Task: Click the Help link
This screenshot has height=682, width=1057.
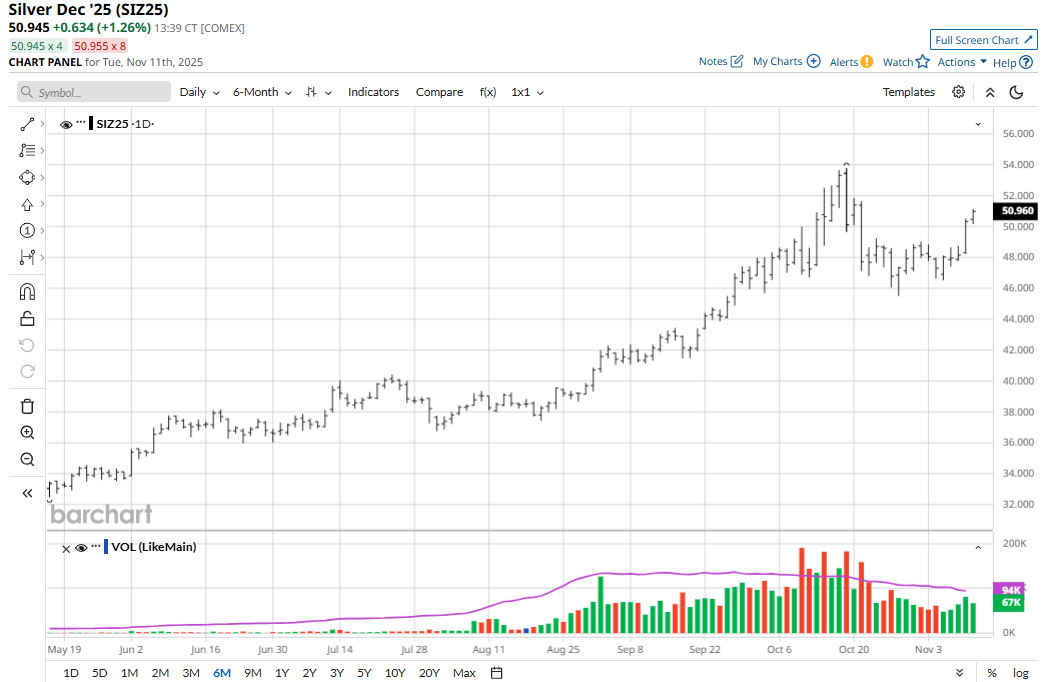Action: [1004, 63]
